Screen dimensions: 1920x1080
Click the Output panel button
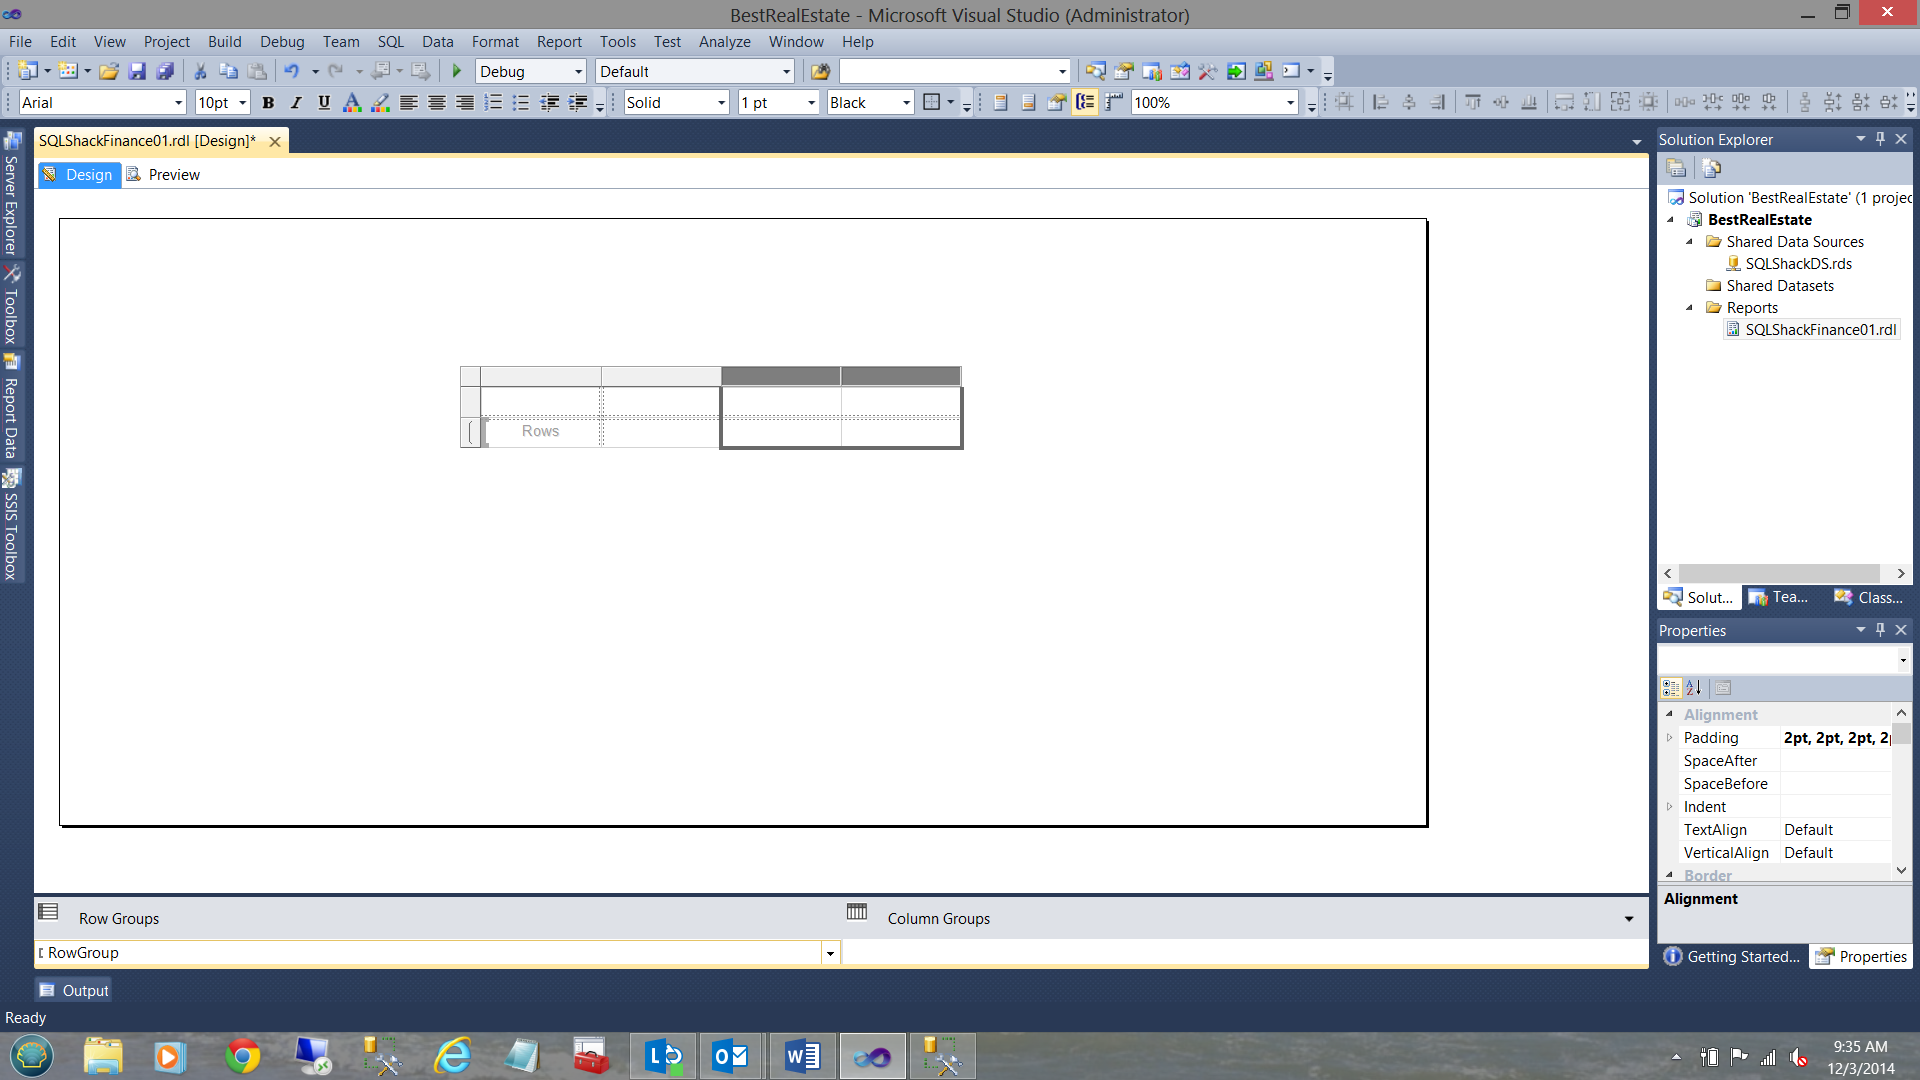click(x=74, y=990)
